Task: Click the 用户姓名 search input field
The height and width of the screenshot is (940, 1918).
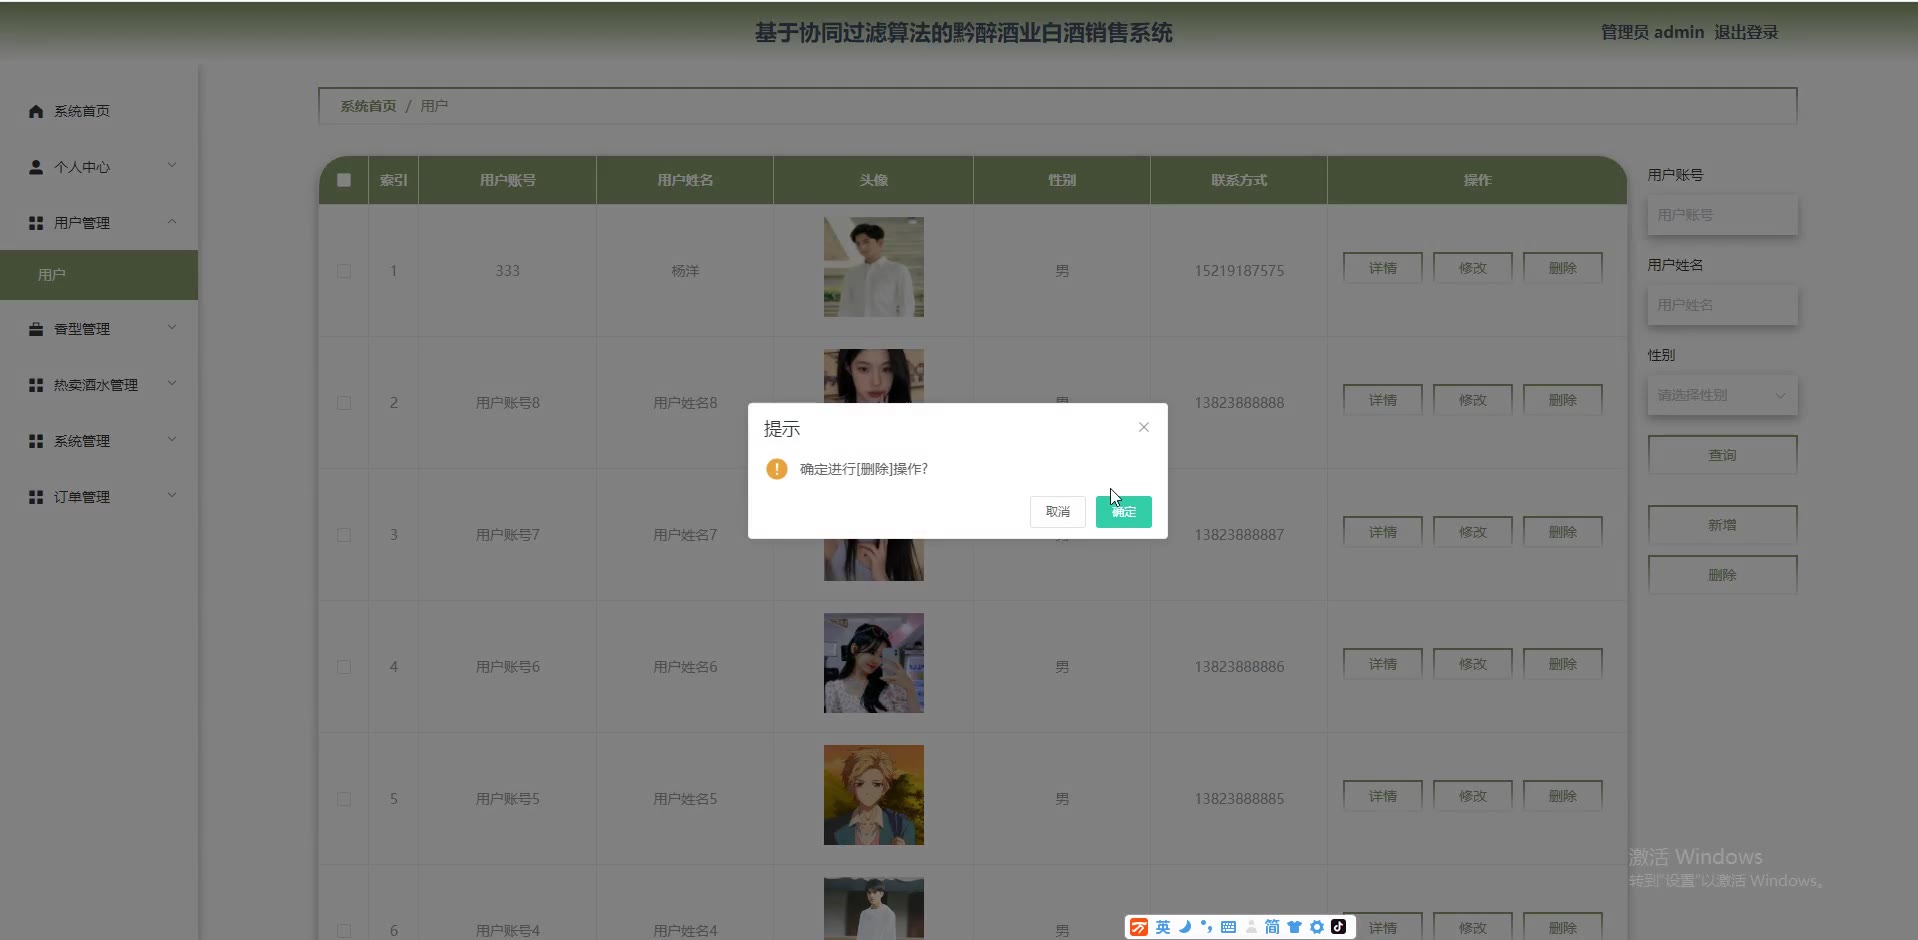Action: tap(1722, 305)
